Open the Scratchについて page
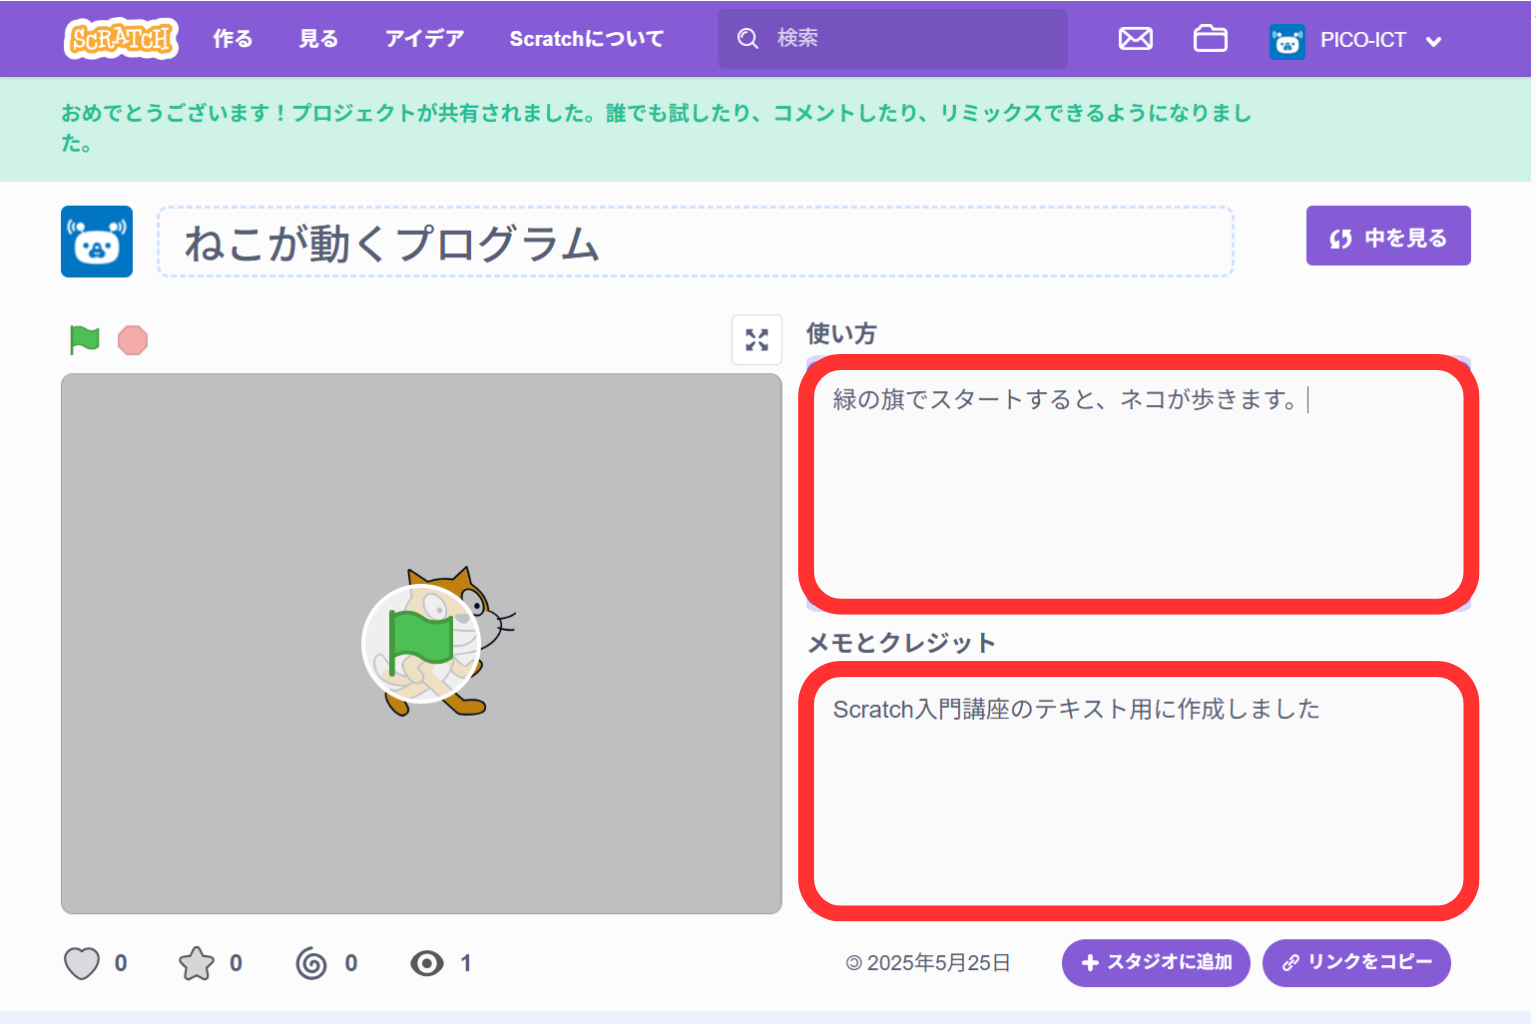 coord(586,38)
